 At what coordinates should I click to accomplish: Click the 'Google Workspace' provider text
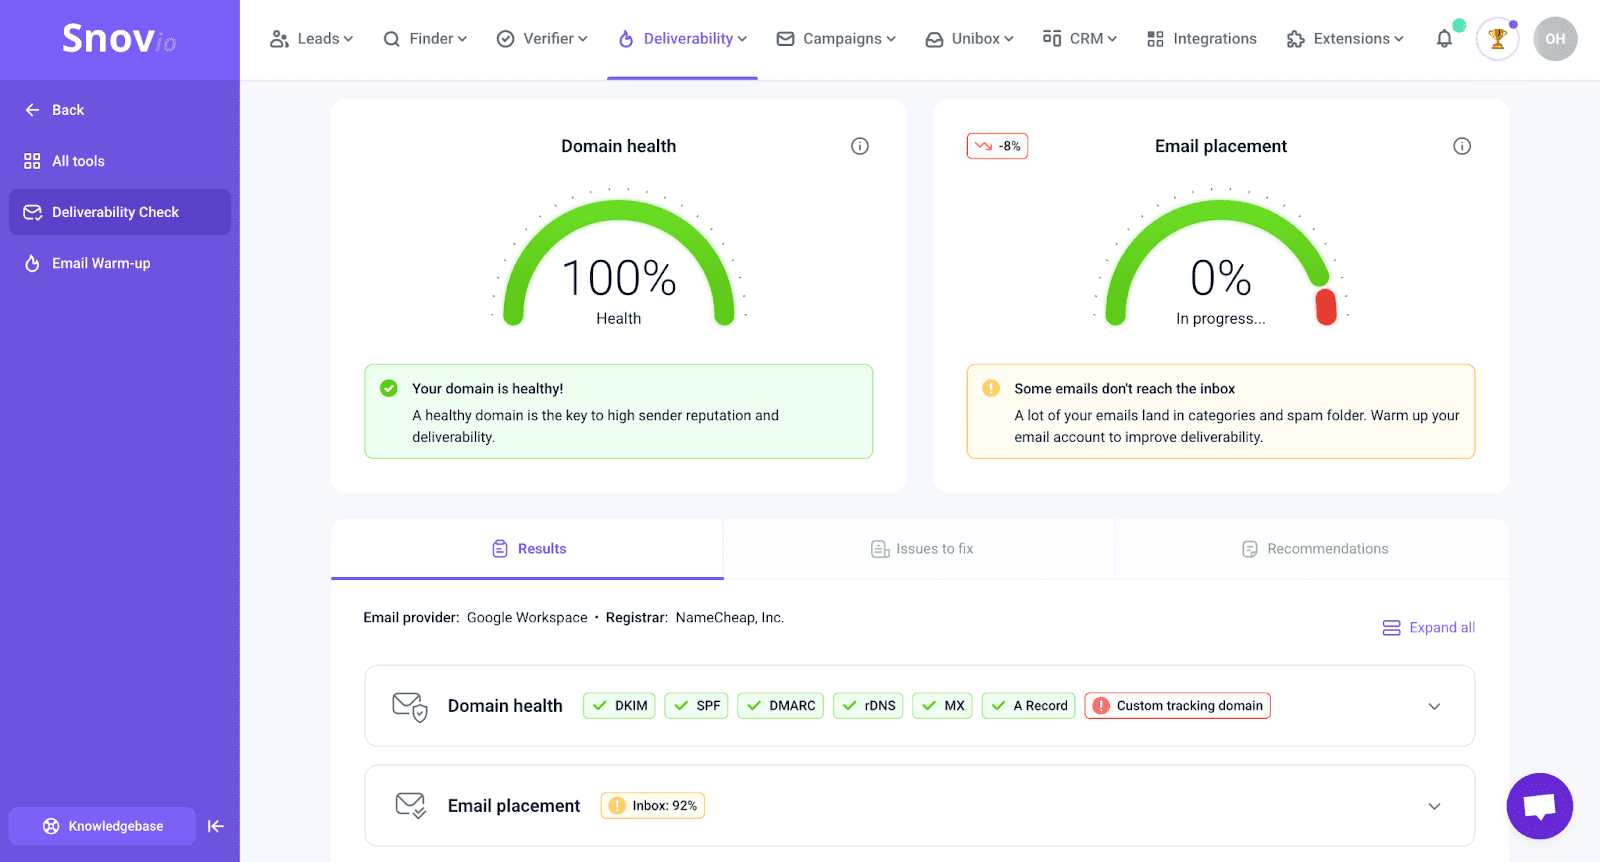click(x=527, y=618)
